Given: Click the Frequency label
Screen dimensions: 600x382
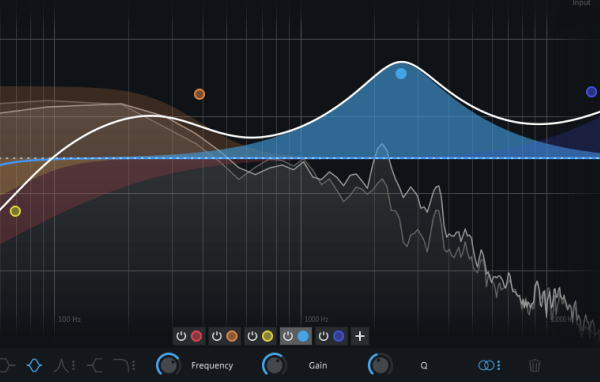Looking at the screenshot, I should (x=212, y=366).
